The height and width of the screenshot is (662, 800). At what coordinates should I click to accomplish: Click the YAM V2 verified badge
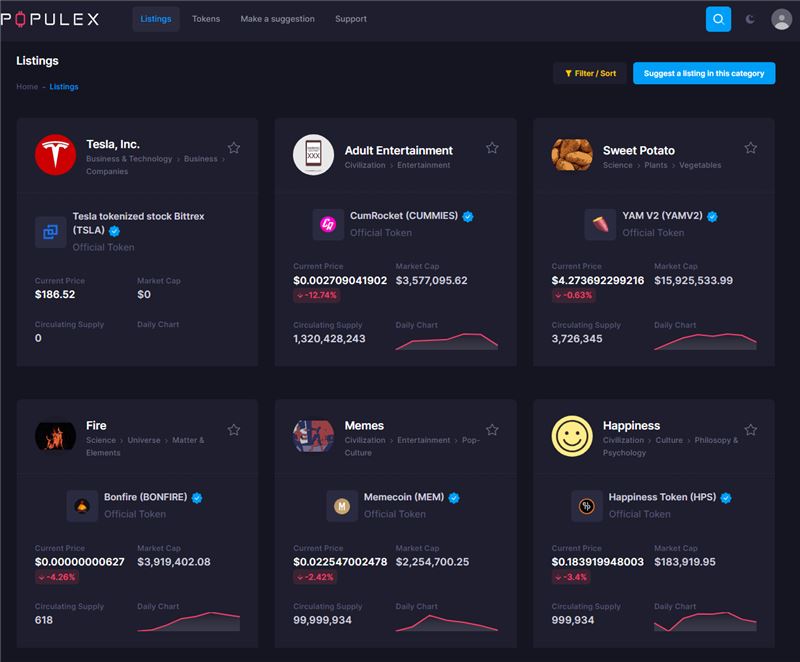click(712, 217)
